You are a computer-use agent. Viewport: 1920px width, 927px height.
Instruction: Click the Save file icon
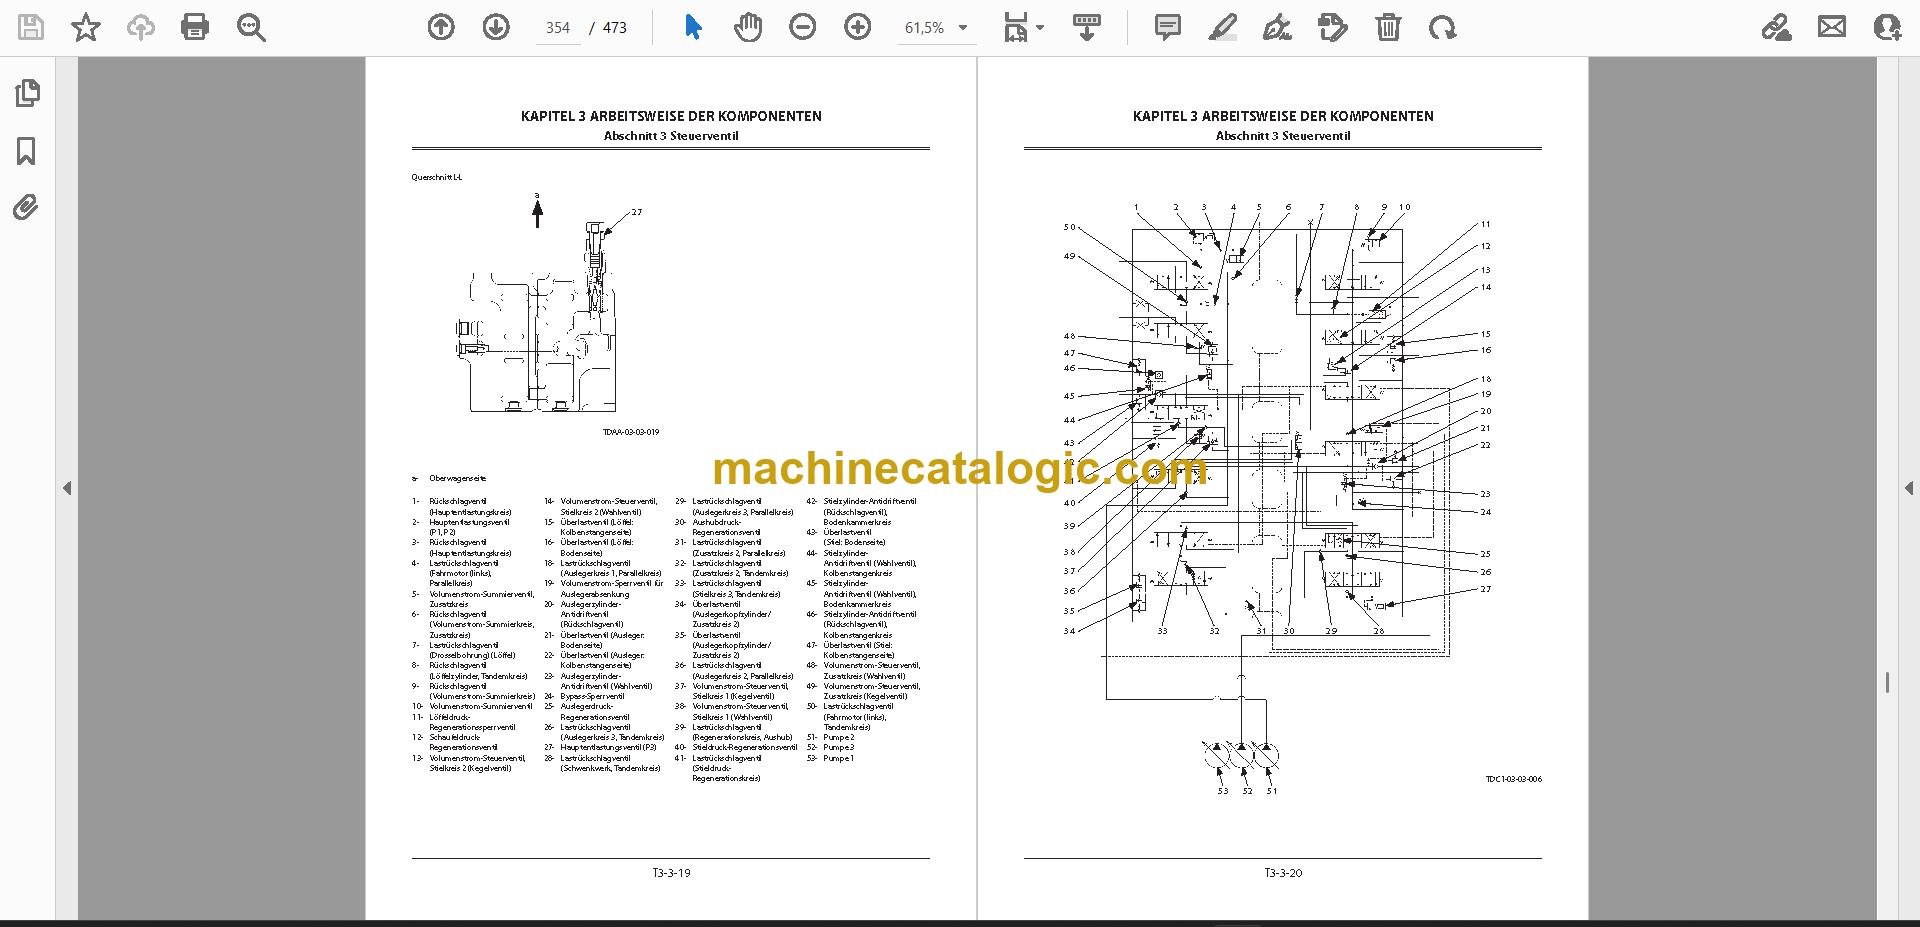click(31, 27)
